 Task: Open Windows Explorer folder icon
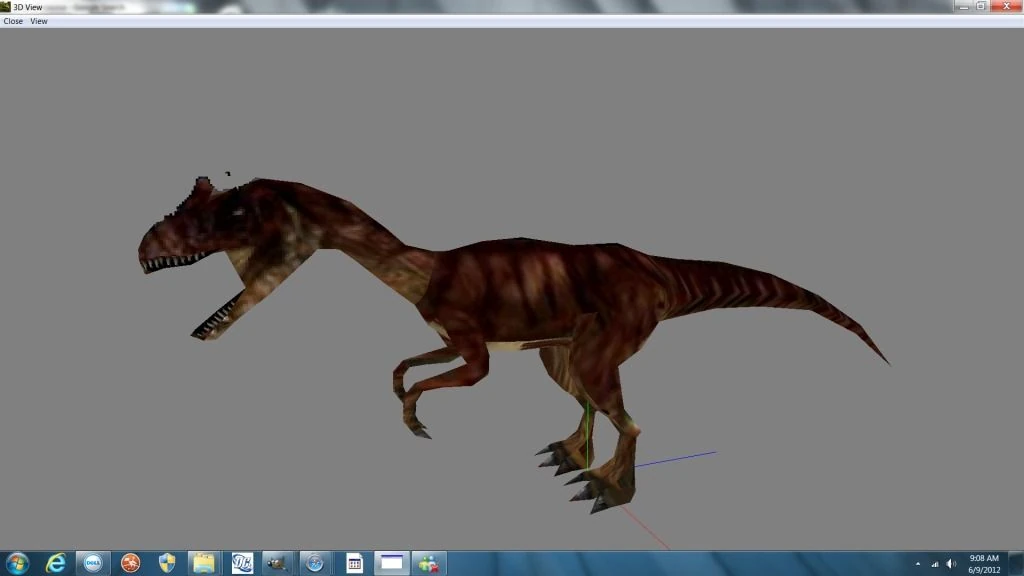click(204, 563)
